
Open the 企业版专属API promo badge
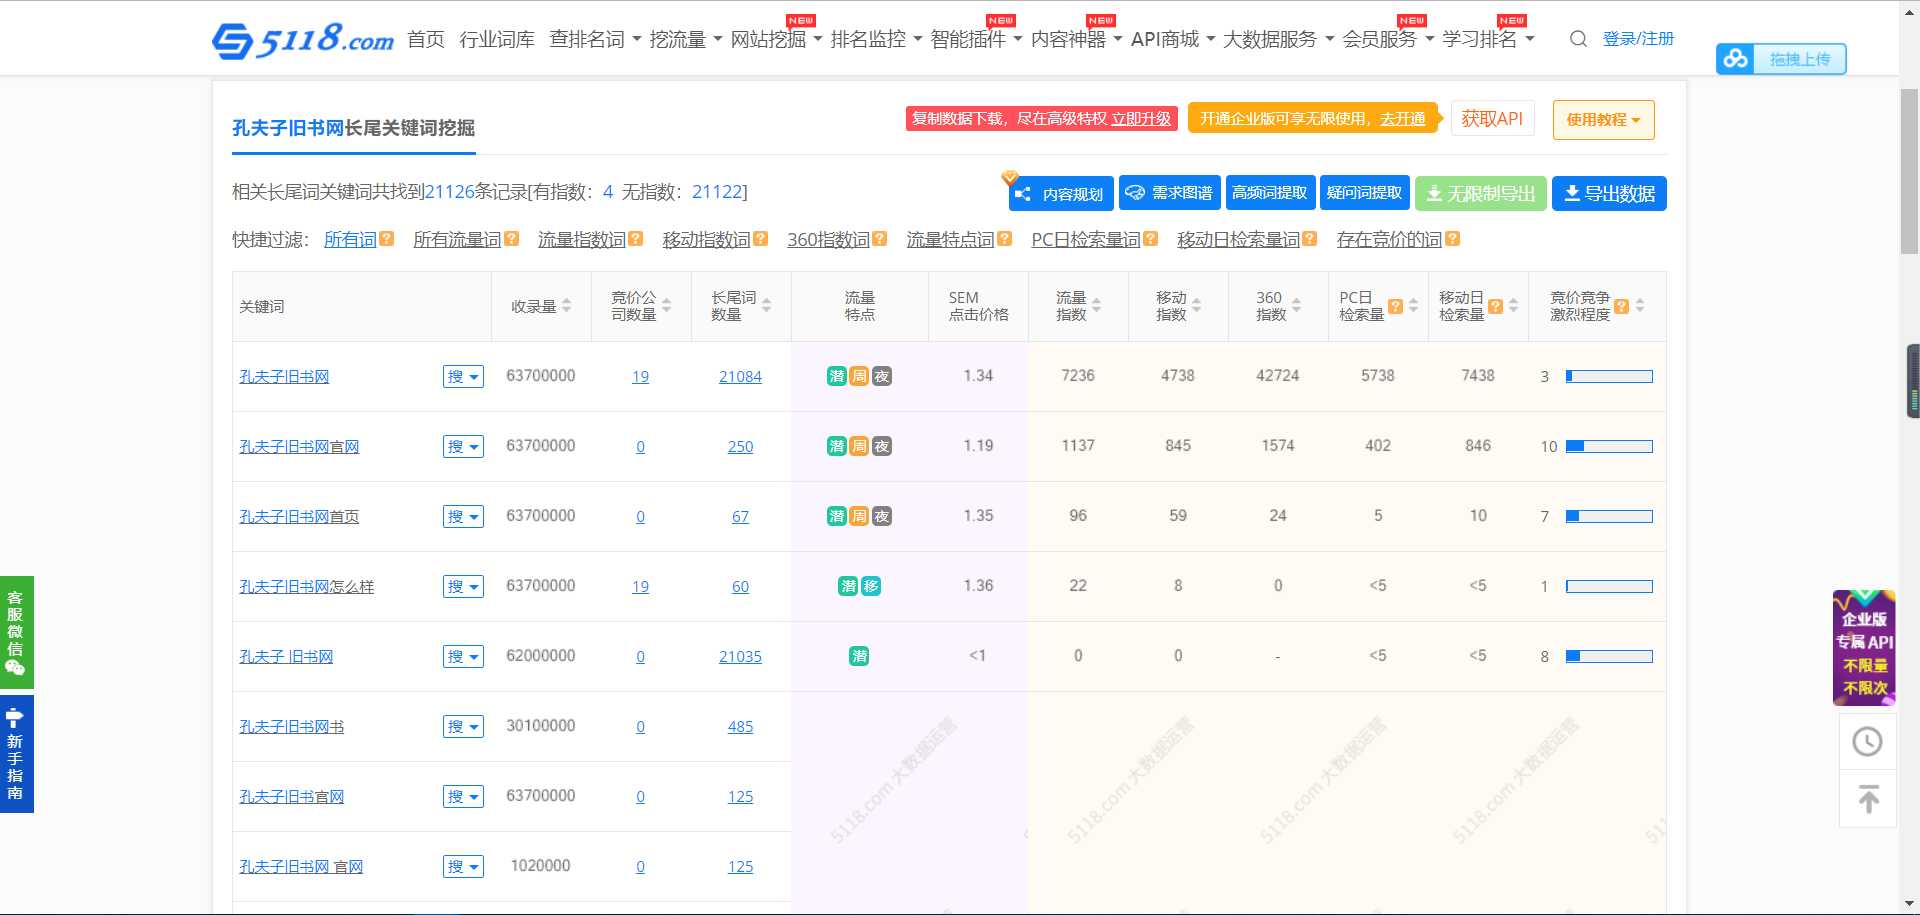[1864, 648]
